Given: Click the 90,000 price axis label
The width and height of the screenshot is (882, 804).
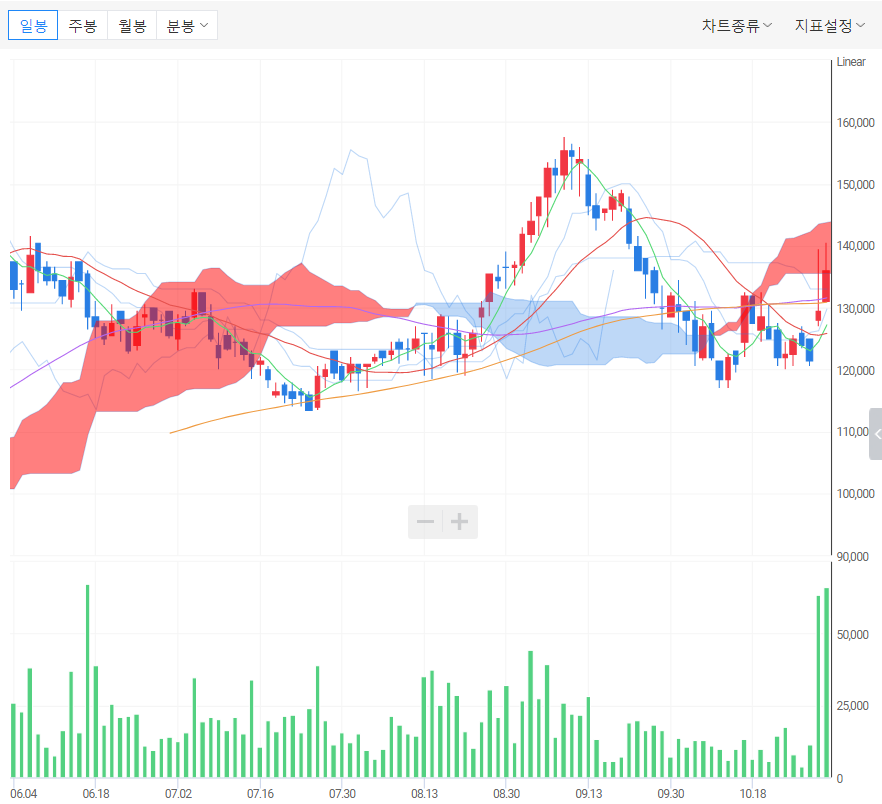Looking at the screenshot, I should click(x=852, y=556).
